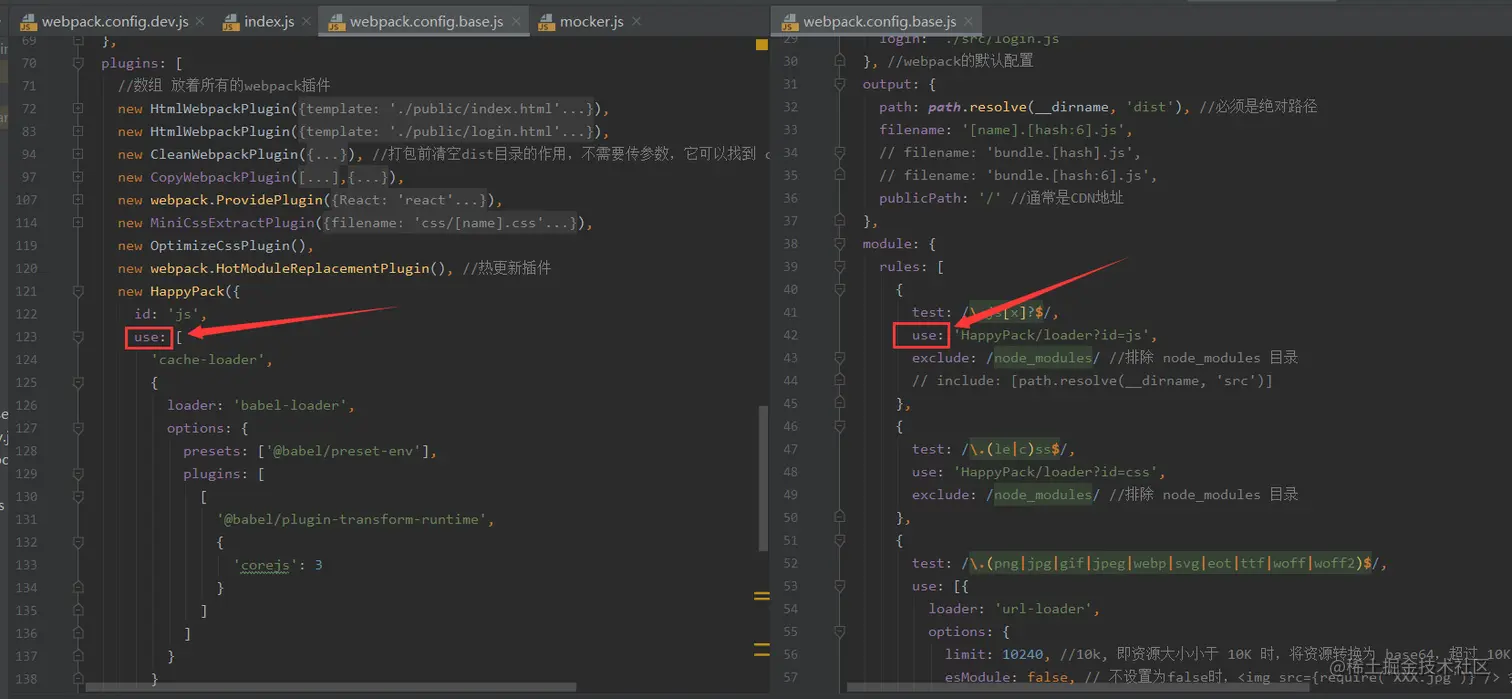Collapse the plugins array at line 70
The width and height of the screenshot is (1512, 699).
point(78,63)
